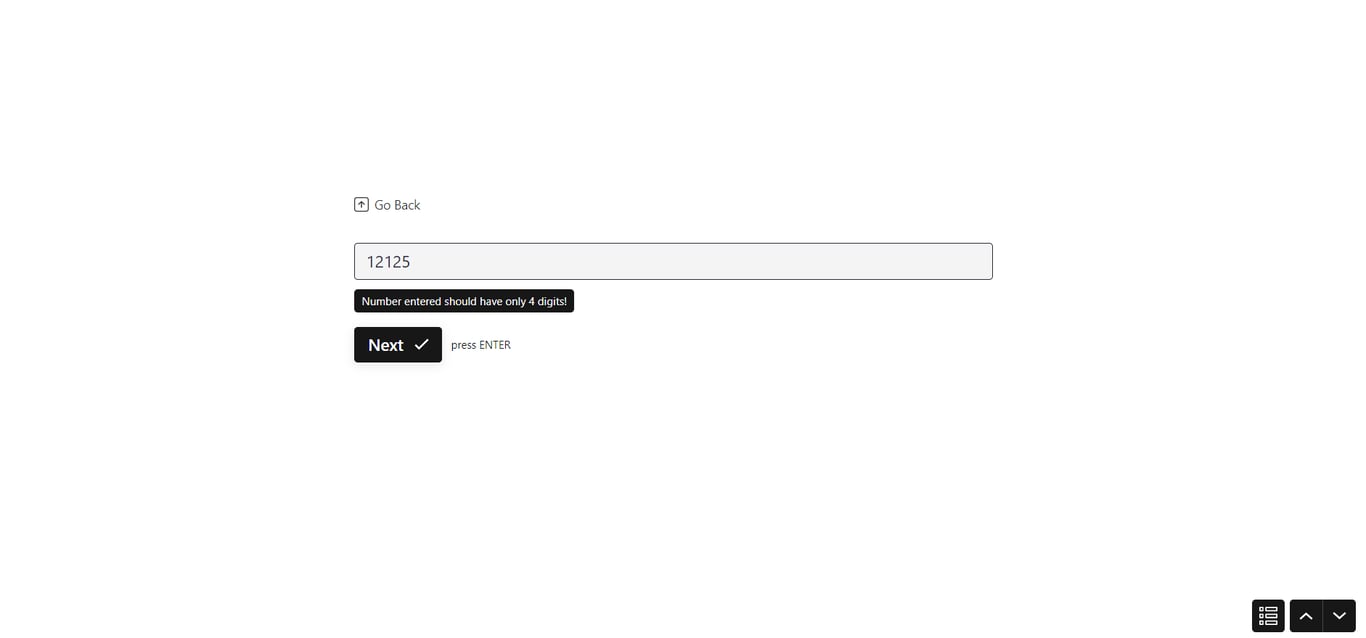Image resolution: width=1366 pixels, height=638 pixels.
Task: Click the press ENTER hint text
Action: [481, 345]
